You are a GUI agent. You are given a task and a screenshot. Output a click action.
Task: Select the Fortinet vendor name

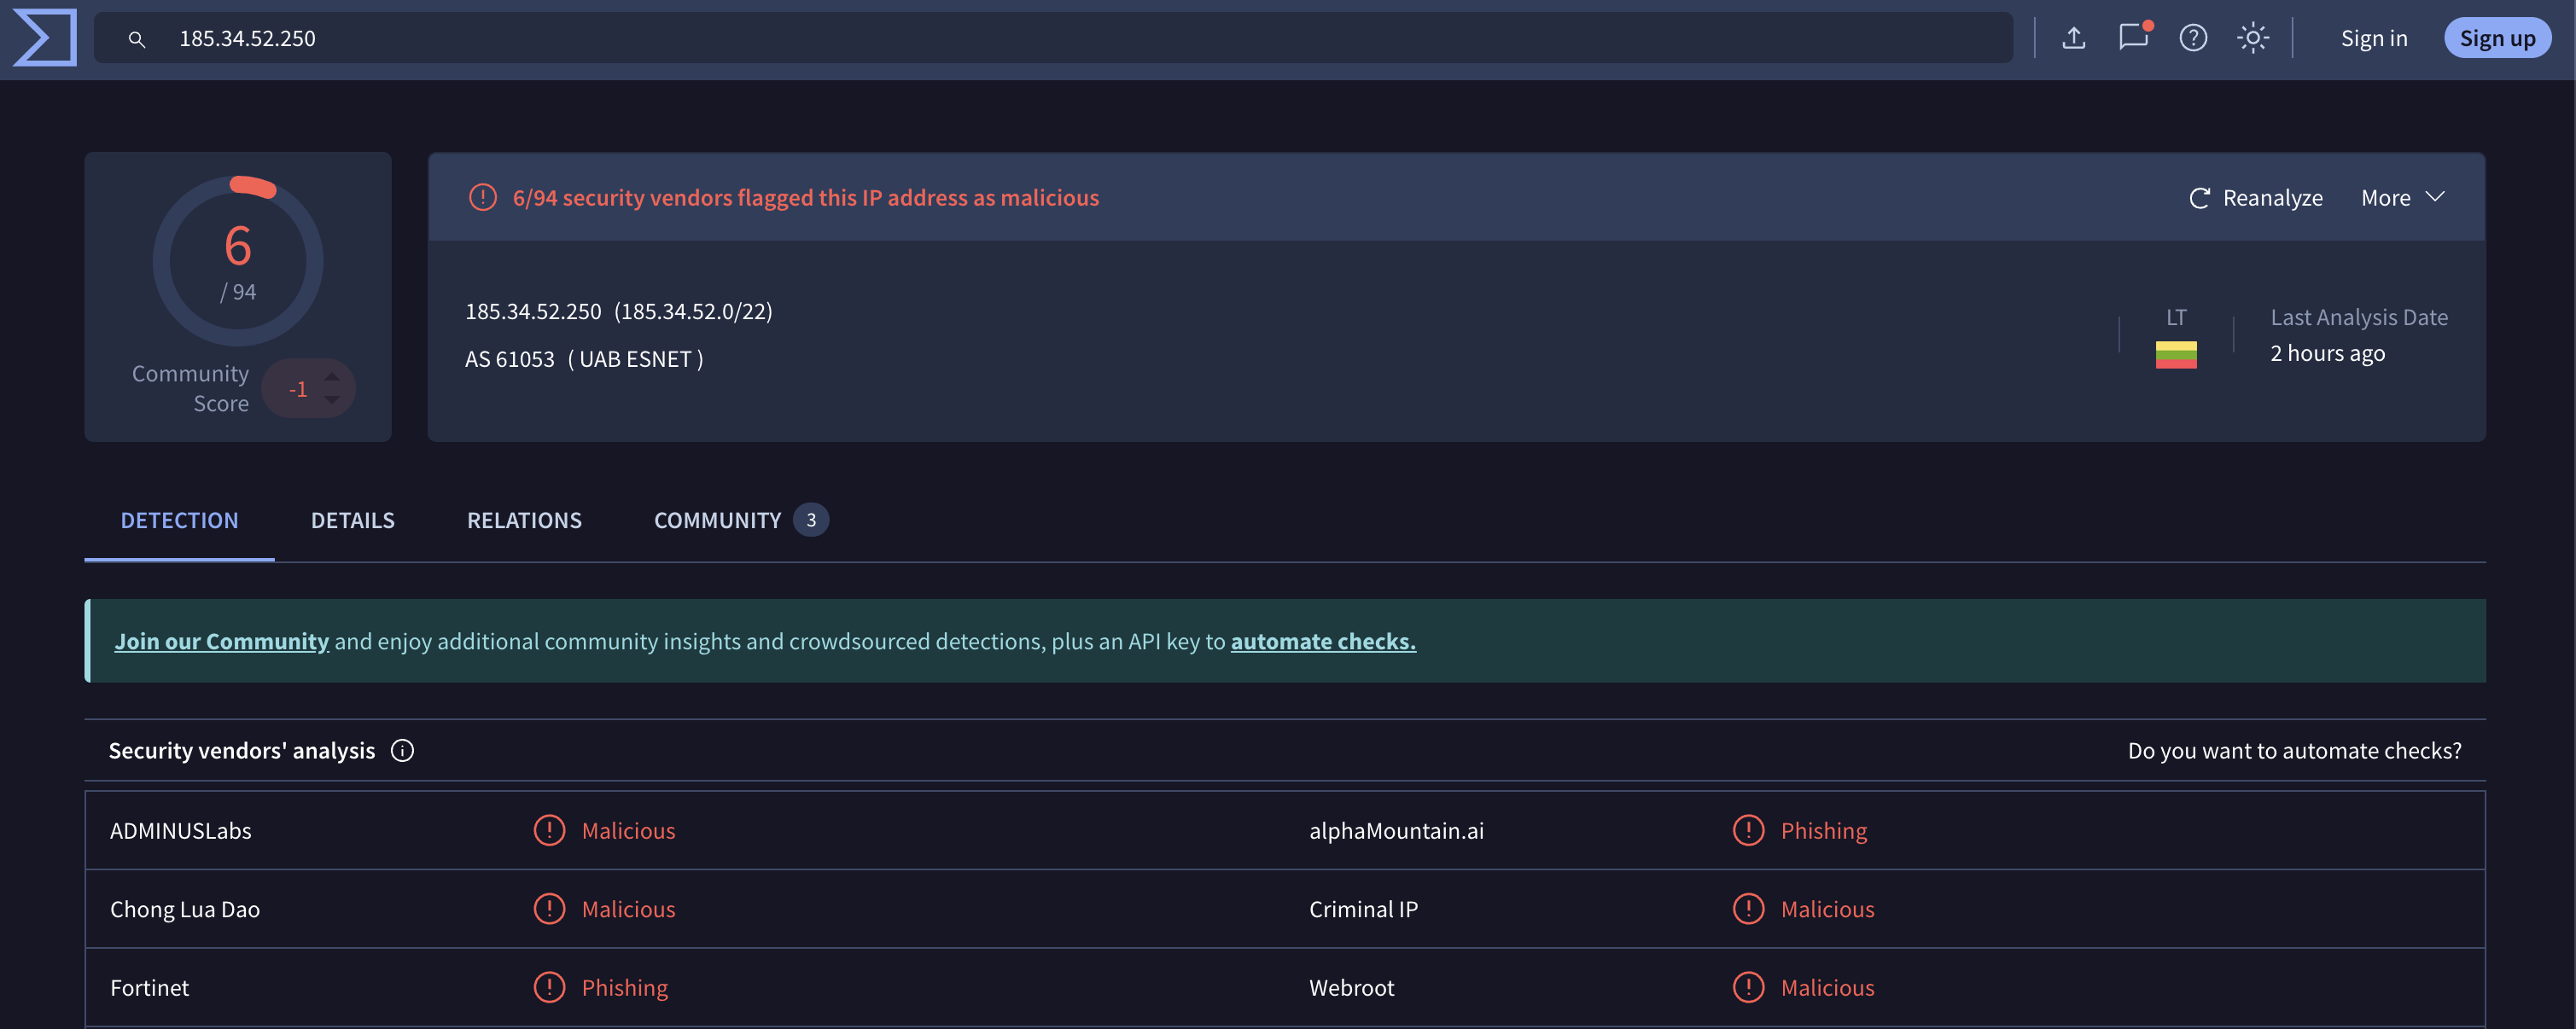click(149, 988)
